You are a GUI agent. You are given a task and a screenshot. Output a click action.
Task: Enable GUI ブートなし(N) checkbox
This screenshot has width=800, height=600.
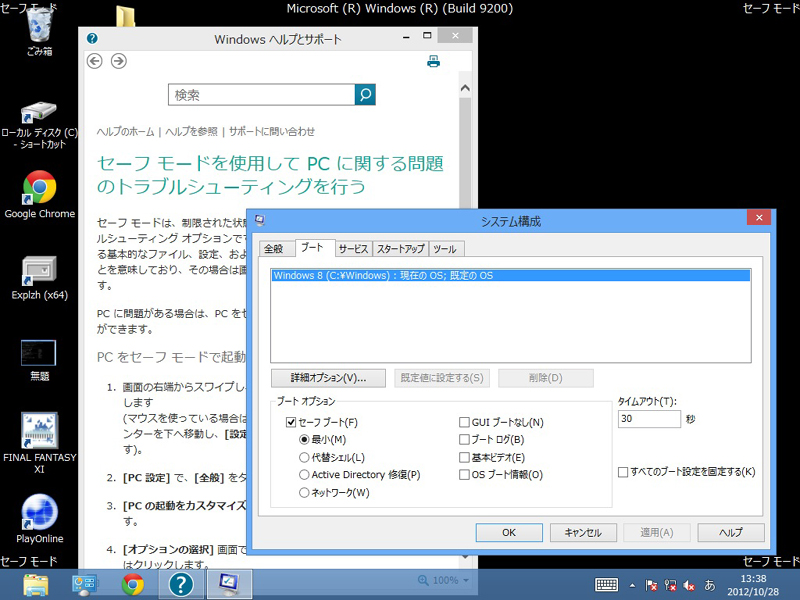click(x=464, y=422)
